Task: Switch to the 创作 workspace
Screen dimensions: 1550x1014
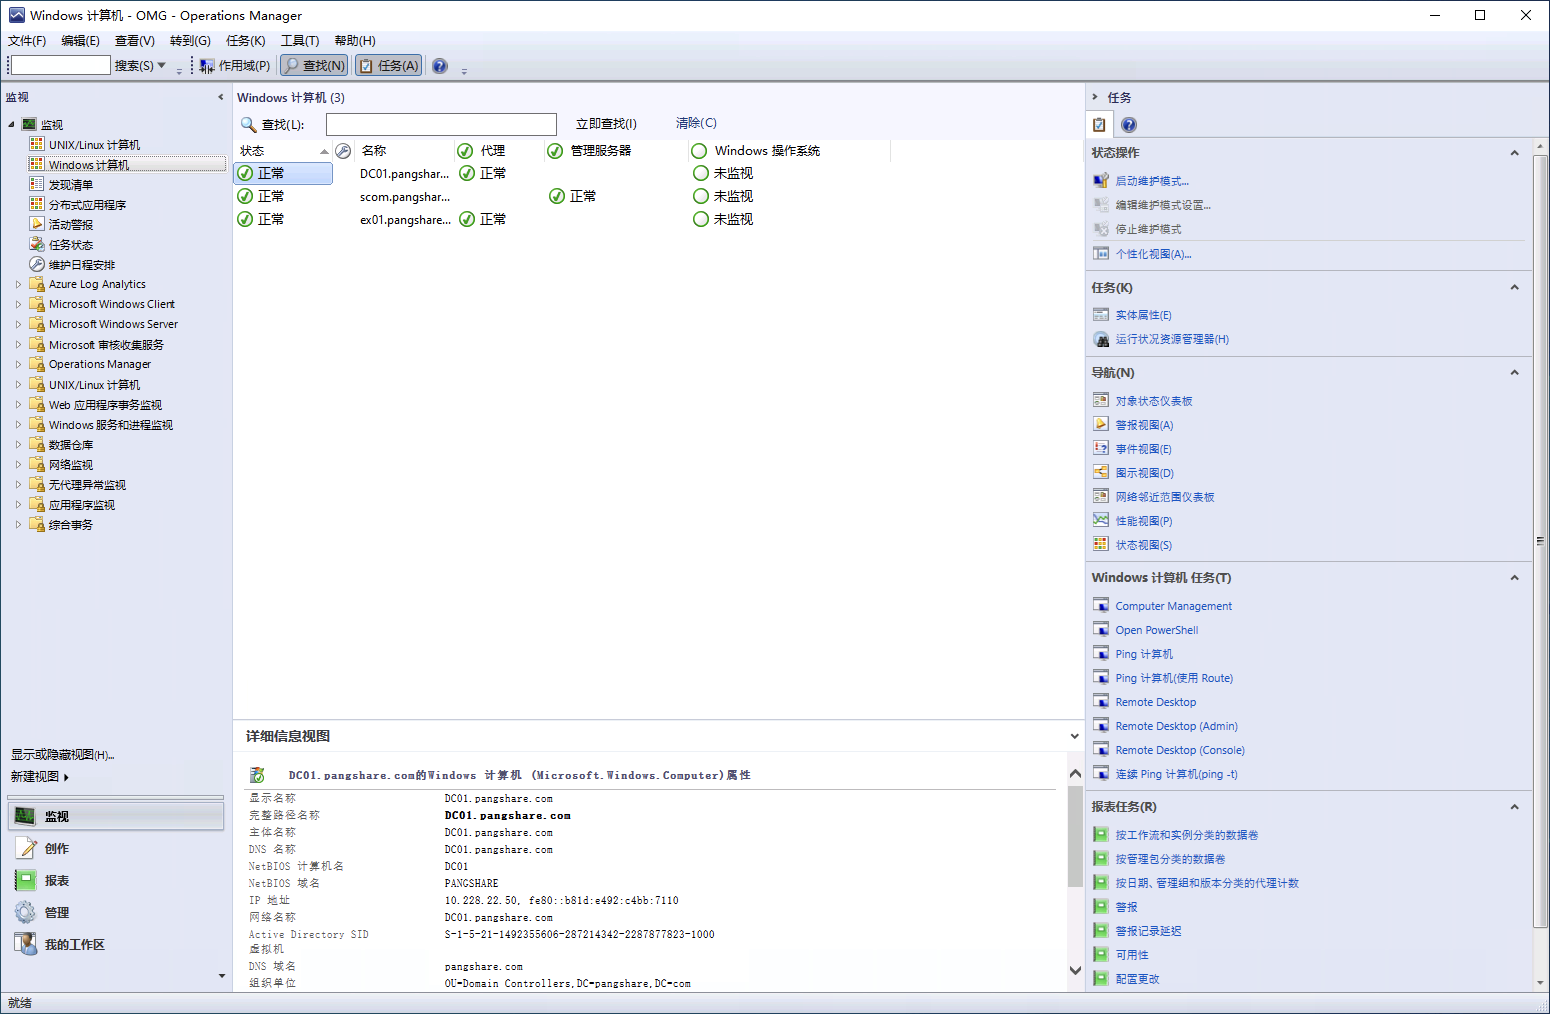Action: [x=115, y=847]
